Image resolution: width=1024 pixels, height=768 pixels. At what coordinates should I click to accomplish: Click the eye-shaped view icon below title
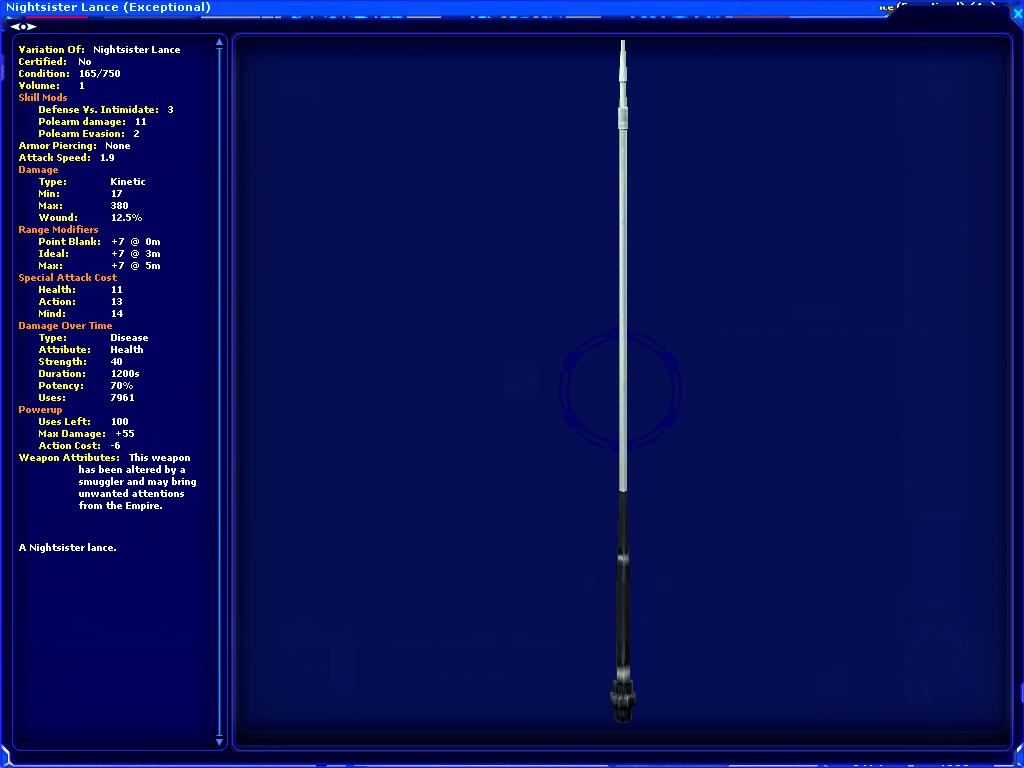pyautogui.click(x=24, y=27)
